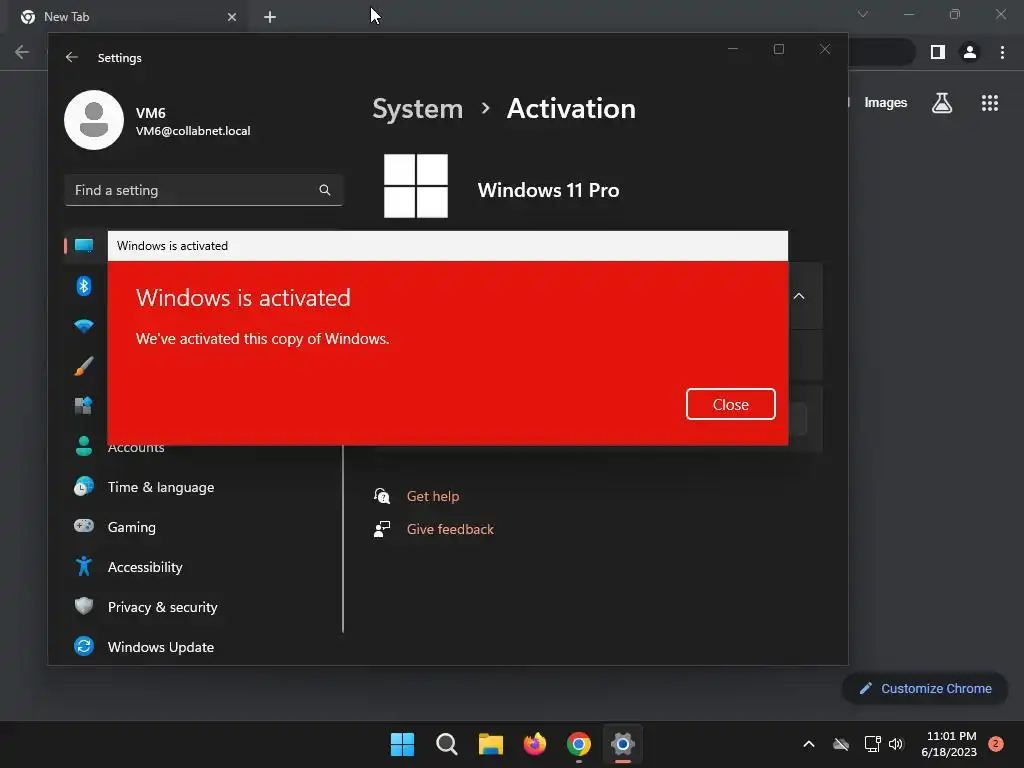Navigate to System in the breadcrumb
This screenshot has width=1024, height=768.
417,108
